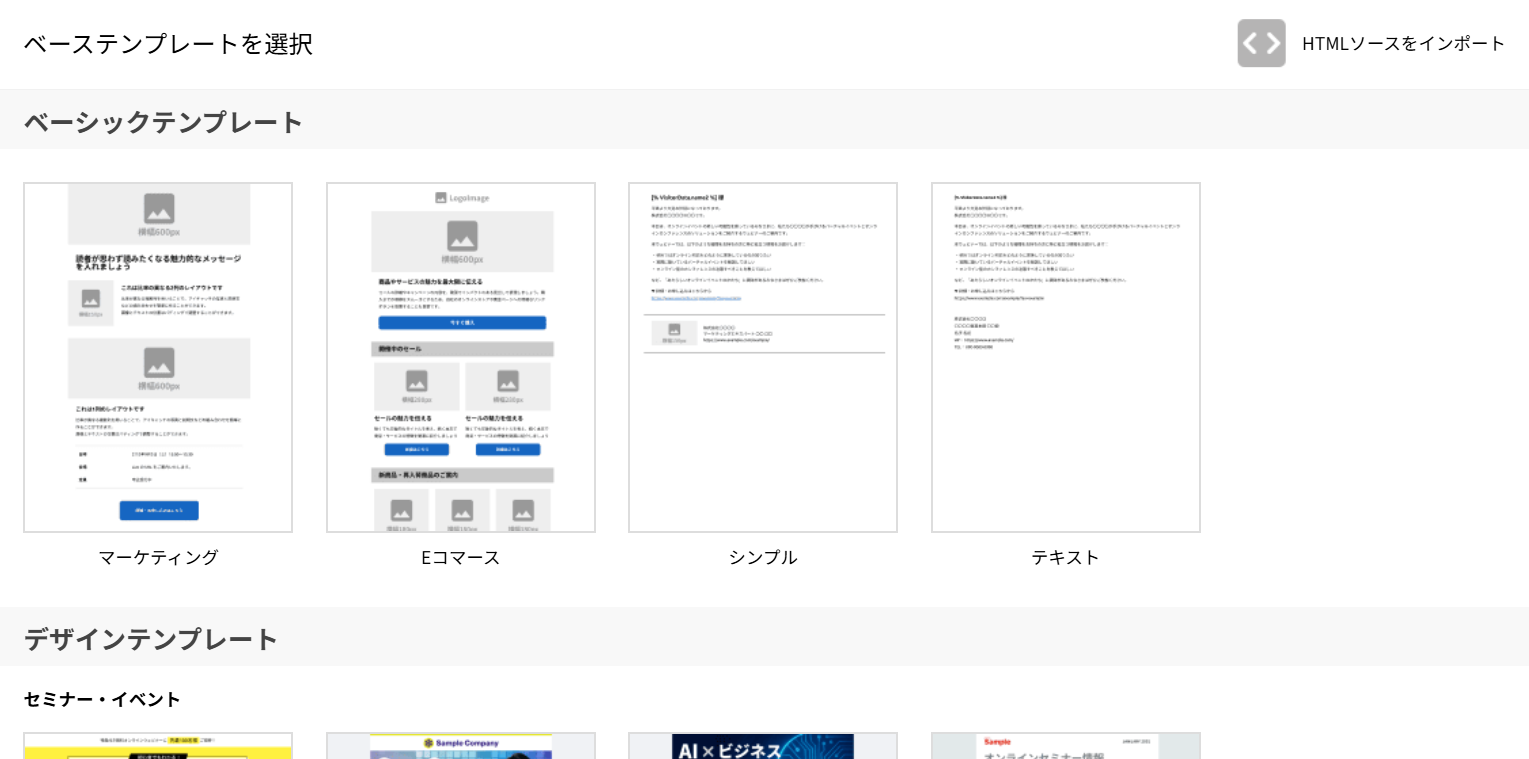
Task: Click the セミナー・イベント subheading
Action: (x=102, y=699)
